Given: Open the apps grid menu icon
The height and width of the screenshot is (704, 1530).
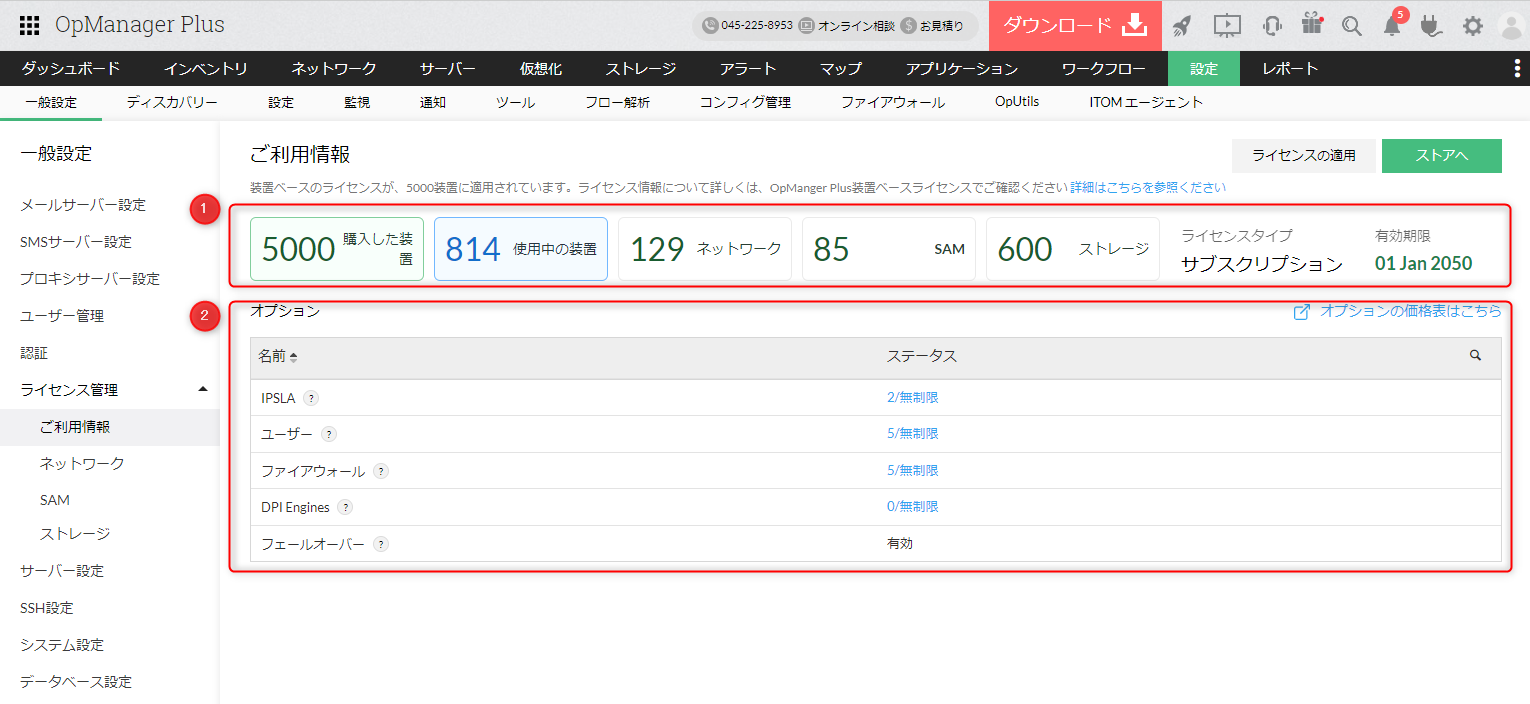Looking at the screenshot, I should tap(30, 25).
